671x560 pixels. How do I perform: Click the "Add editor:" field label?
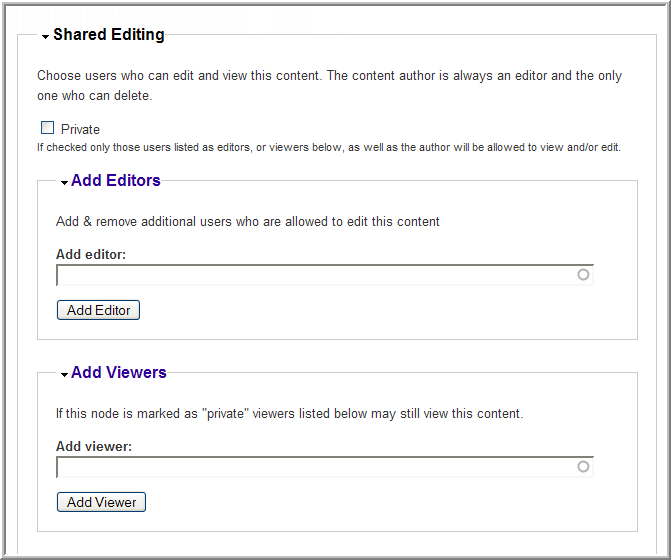click(91, 255)
